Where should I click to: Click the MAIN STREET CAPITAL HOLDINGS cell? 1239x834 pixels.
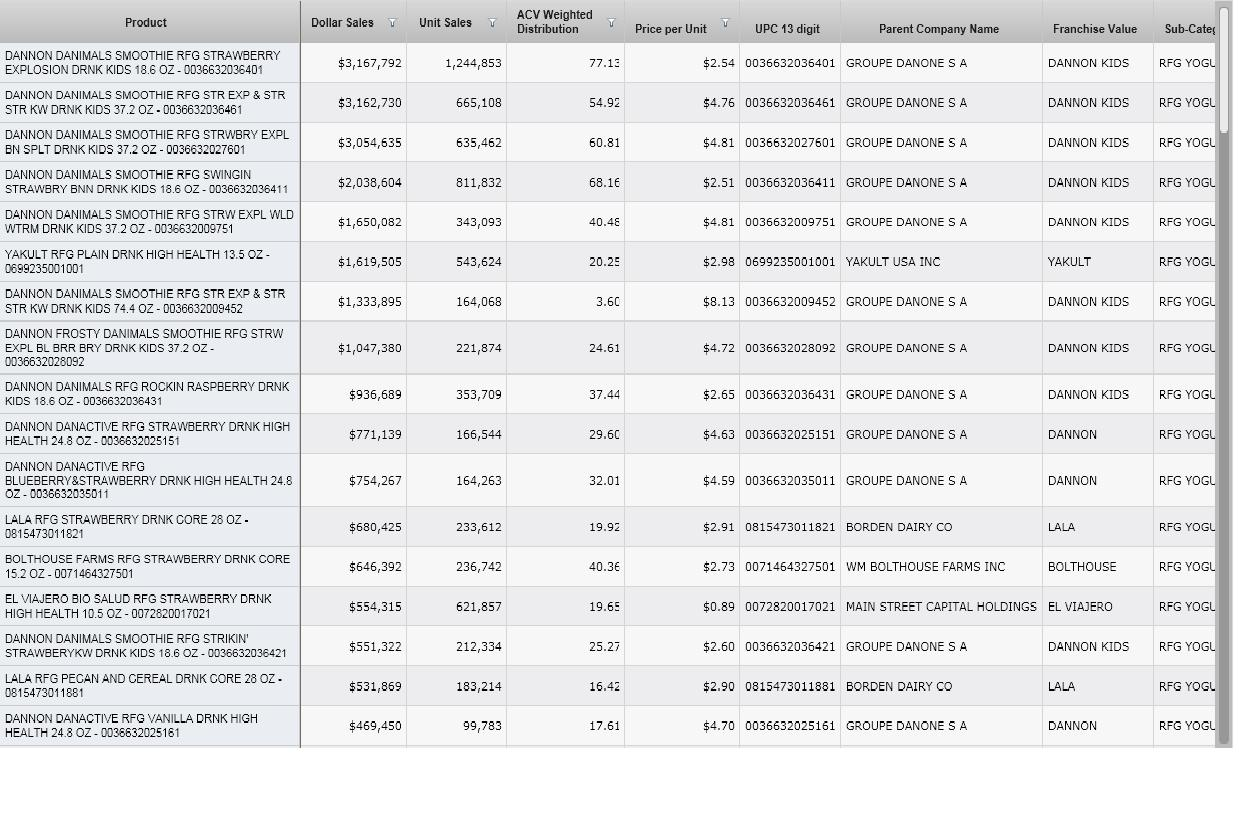point(940,607)
